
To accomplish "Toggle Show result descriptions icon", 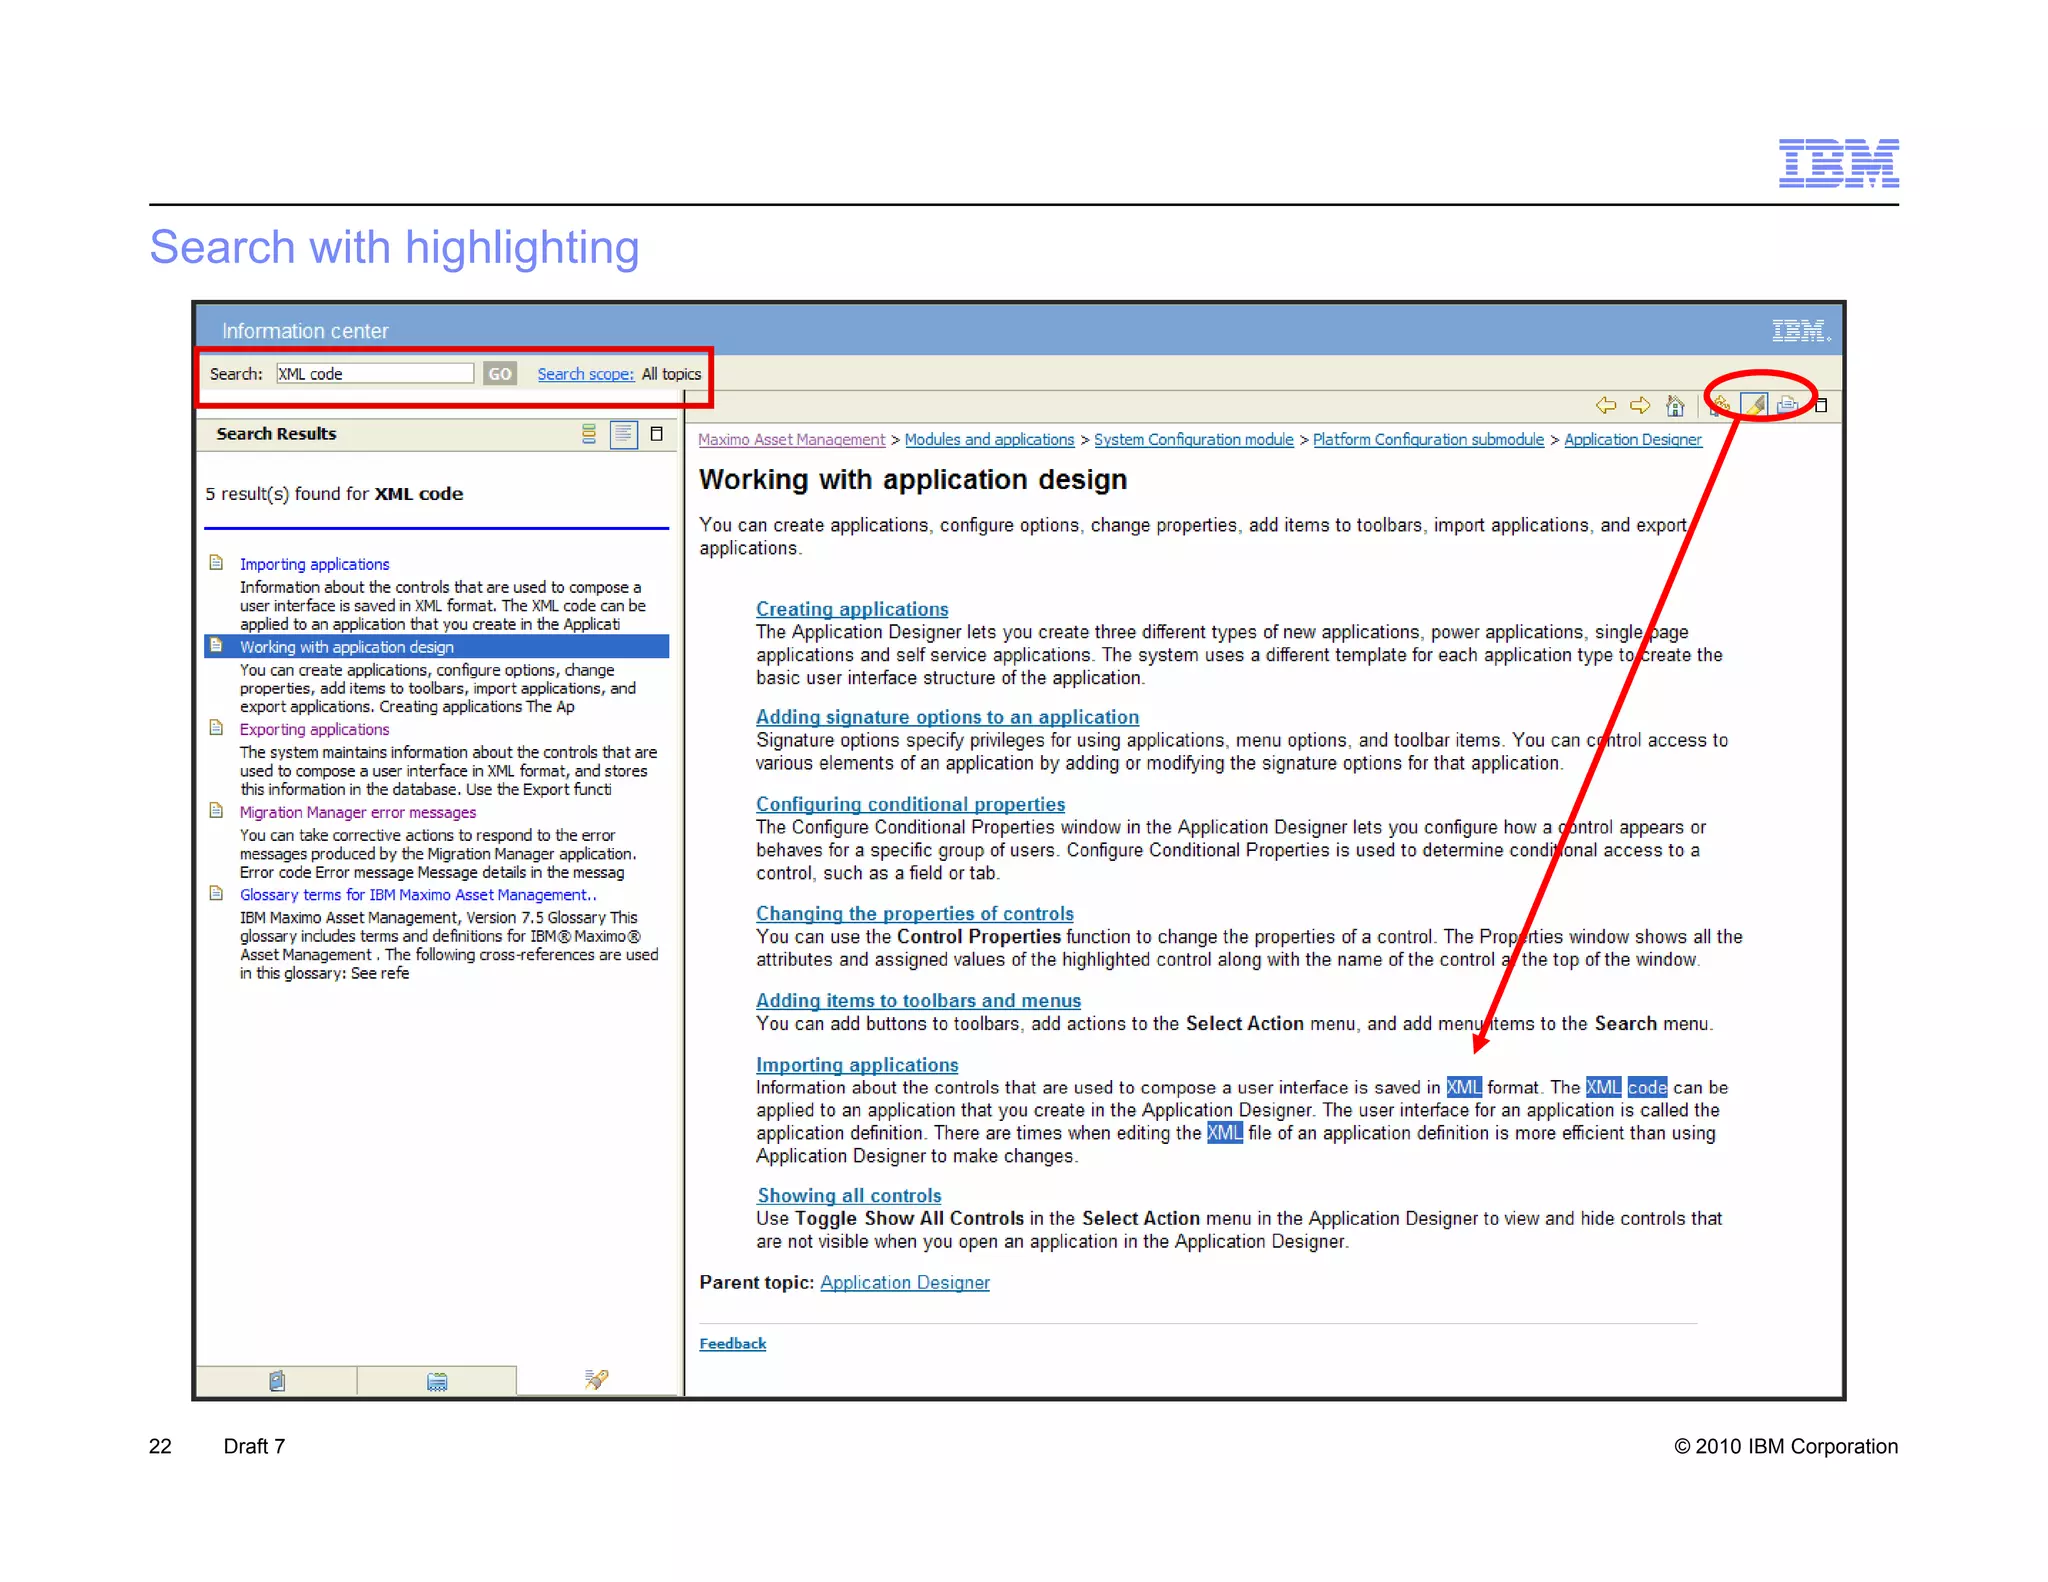I will (624, 434).
